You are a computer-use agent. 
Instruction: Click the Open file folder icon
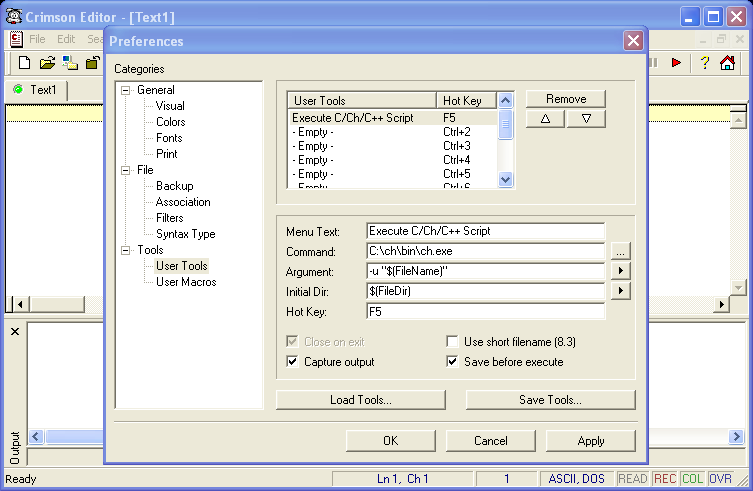[47, 63]
